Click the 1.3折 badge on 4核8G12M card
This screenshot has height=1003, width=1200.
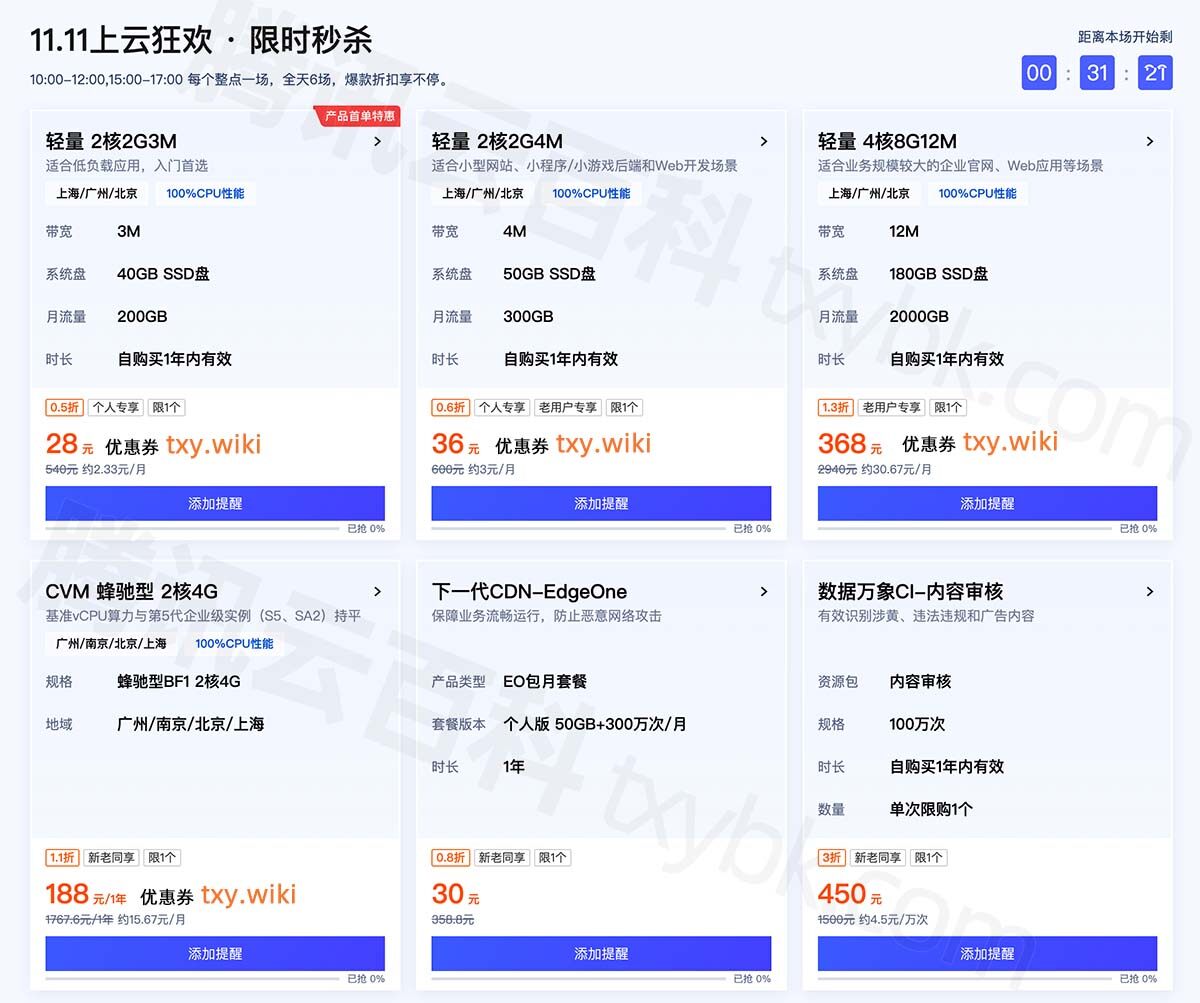tap(834, 407)
